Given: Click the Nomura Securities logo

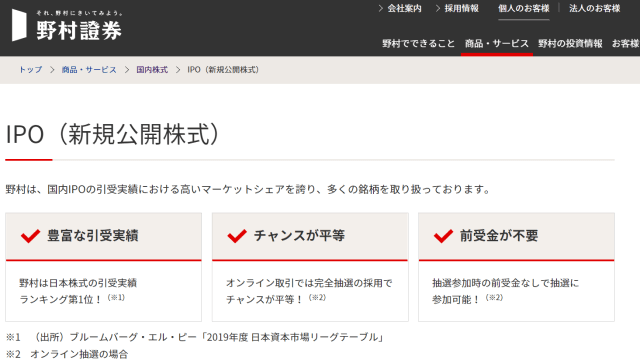Looking at the screenshot, I should 67,25.
